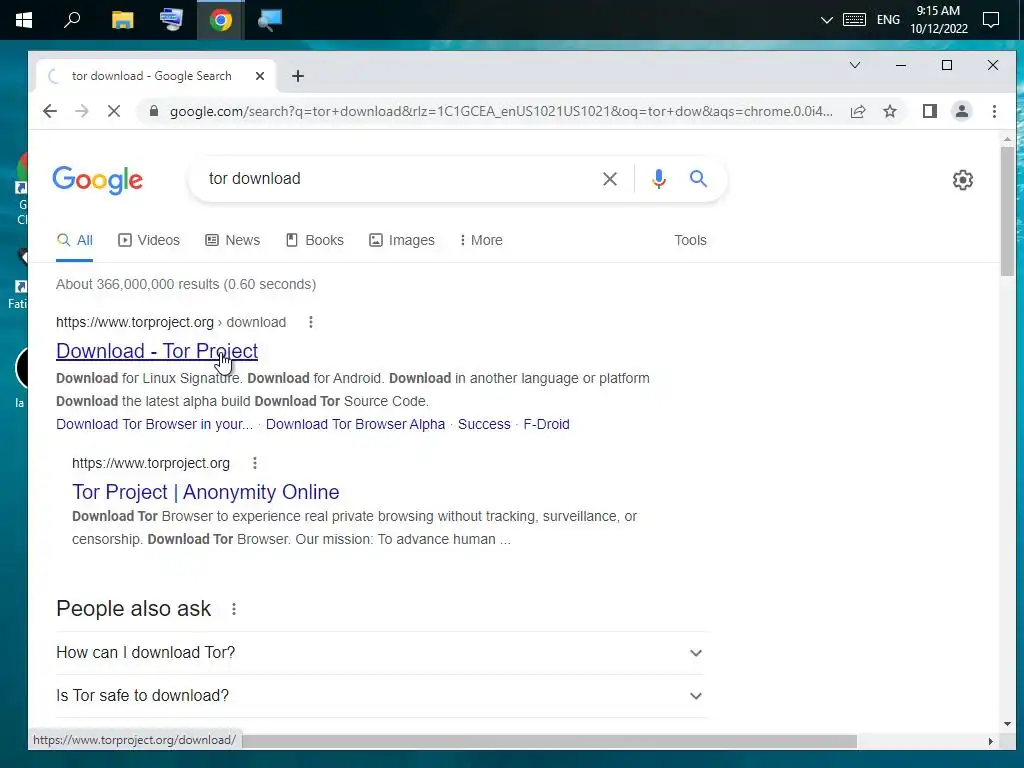Open the F-Droid sitelink
The height and width of the screenshot is (768, 1024).
click(547, 424)
